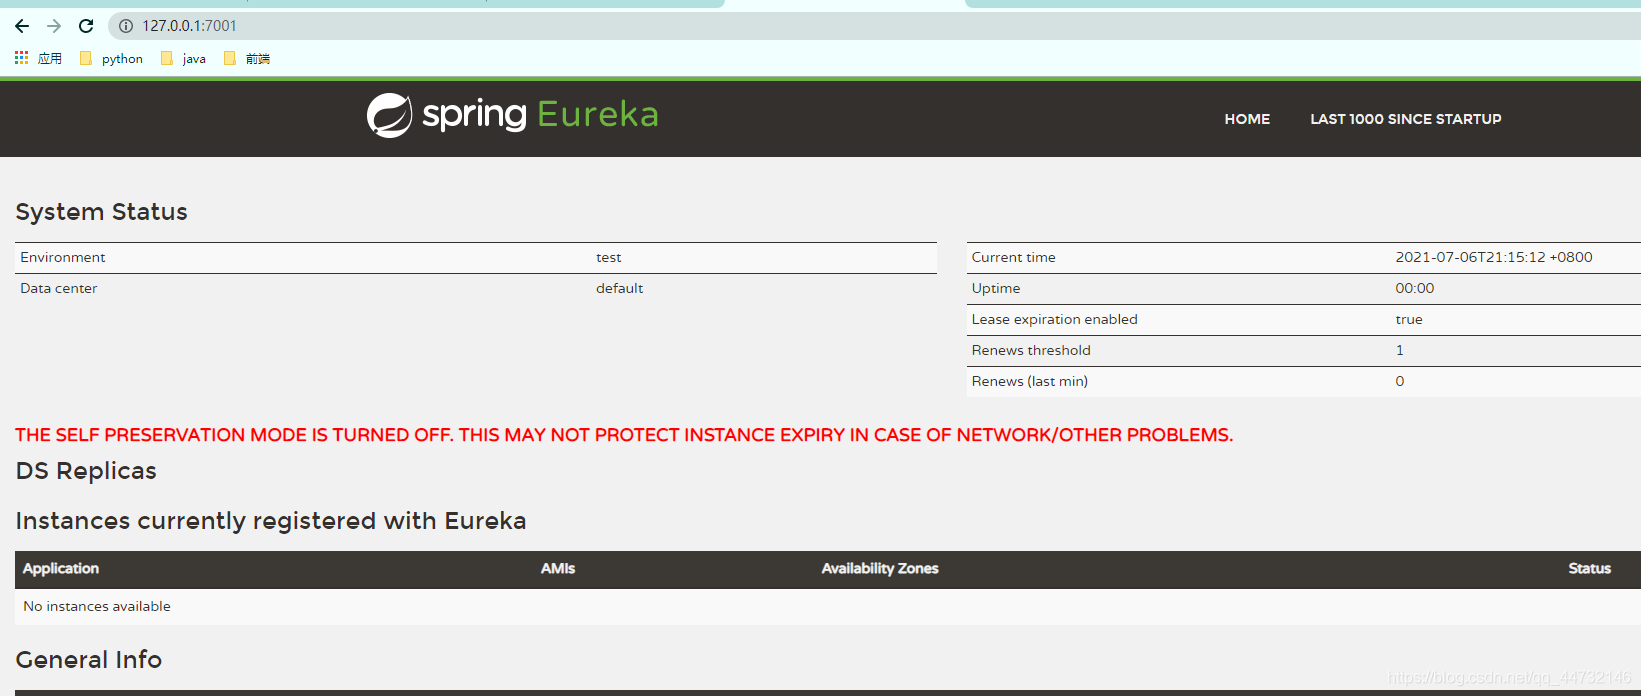Click the Application column header
The height and width of the screenshot is (696, 1641).
[61, 568]
